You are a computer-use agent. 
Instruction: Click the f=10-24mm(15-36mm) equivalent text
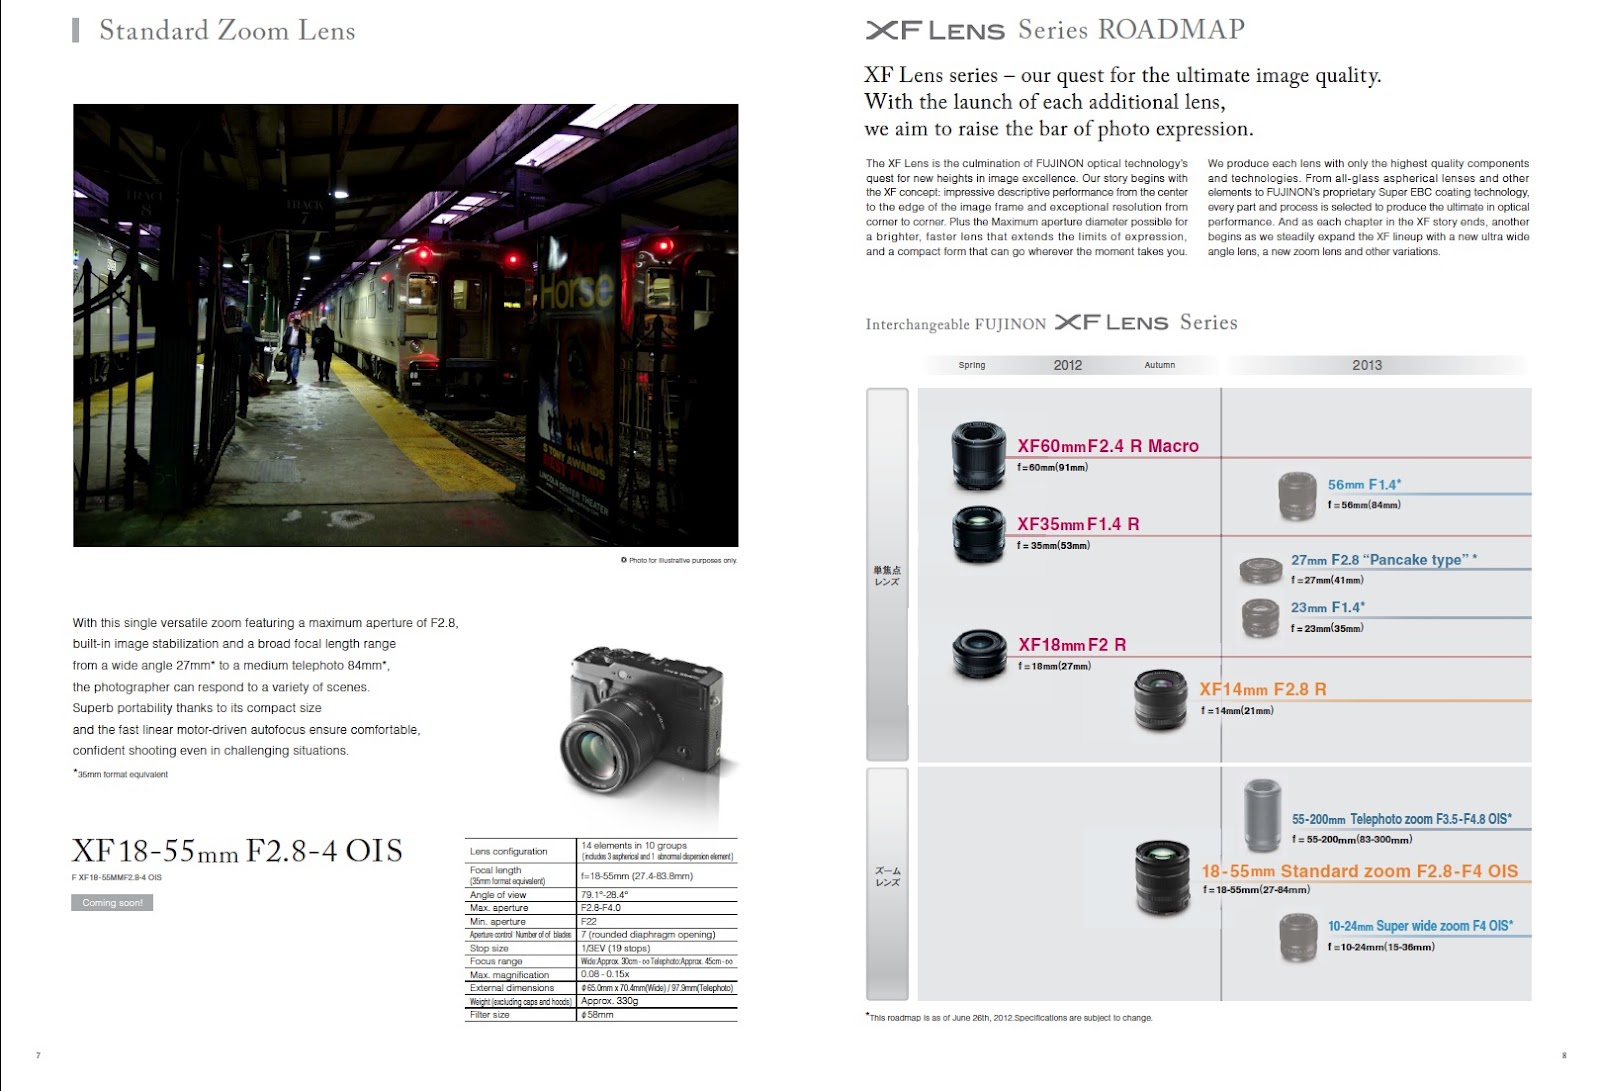[x=1381, y=946]
